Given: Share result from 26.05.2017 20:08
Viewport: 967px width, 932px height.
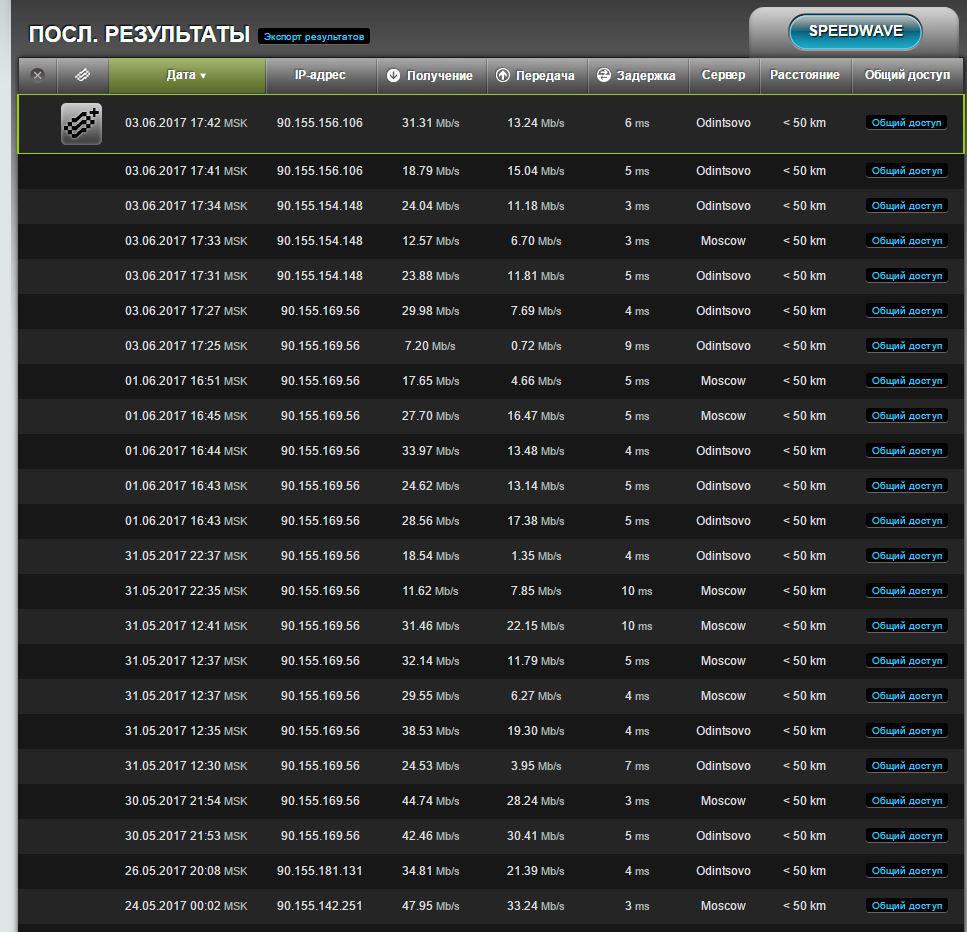Looking at the screenshot, I should click(x=907, y=871).
